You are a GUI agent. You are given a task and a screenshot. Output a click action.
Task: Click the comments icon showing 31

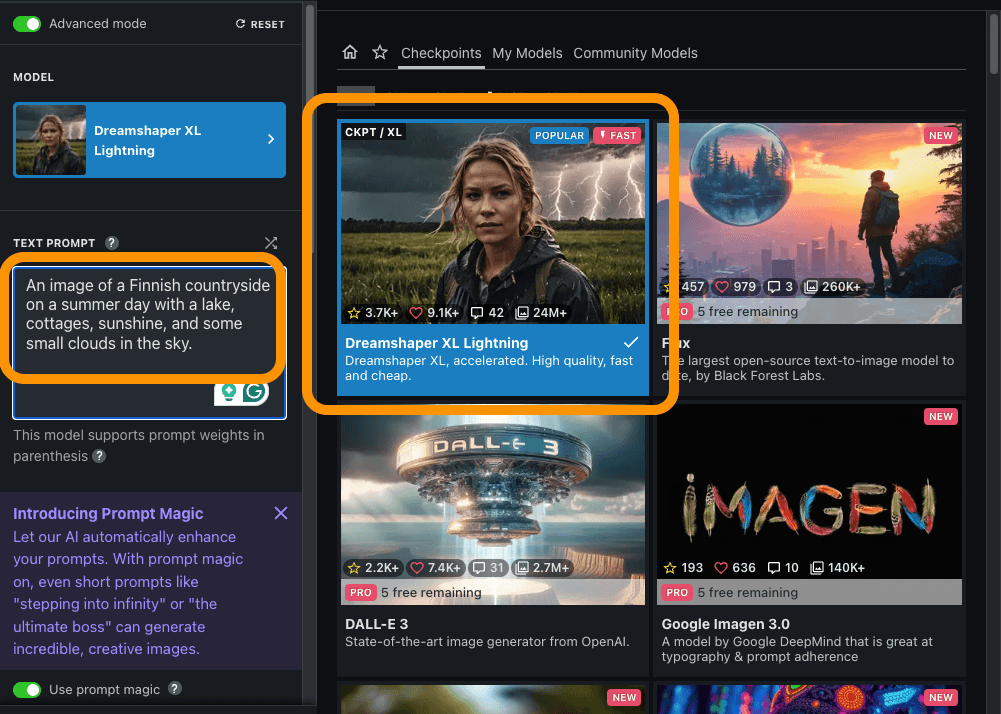click(479, 568)
